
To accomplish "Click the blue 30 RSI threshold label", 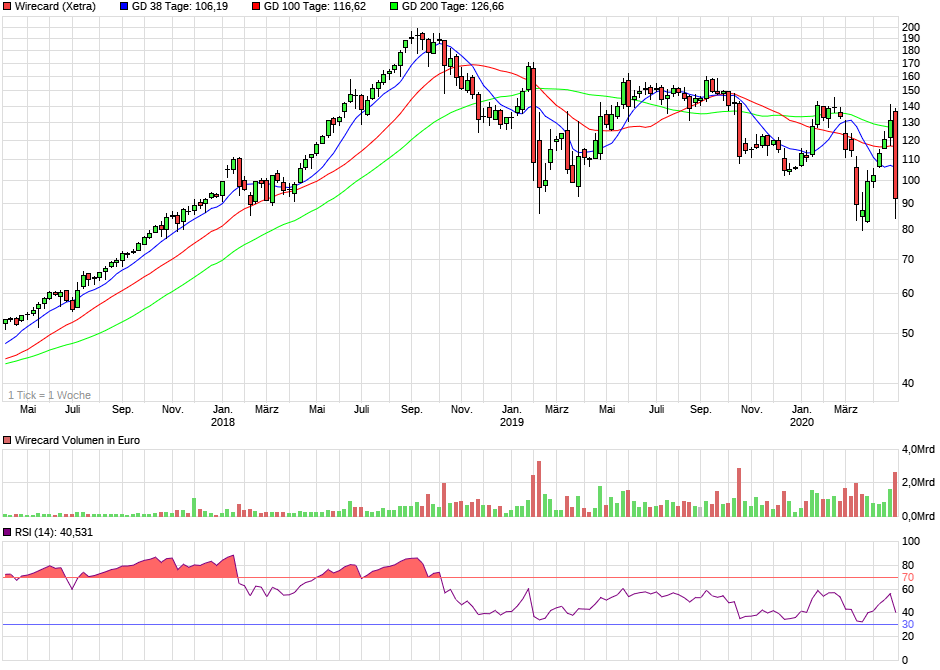I will tap(908, 624).
